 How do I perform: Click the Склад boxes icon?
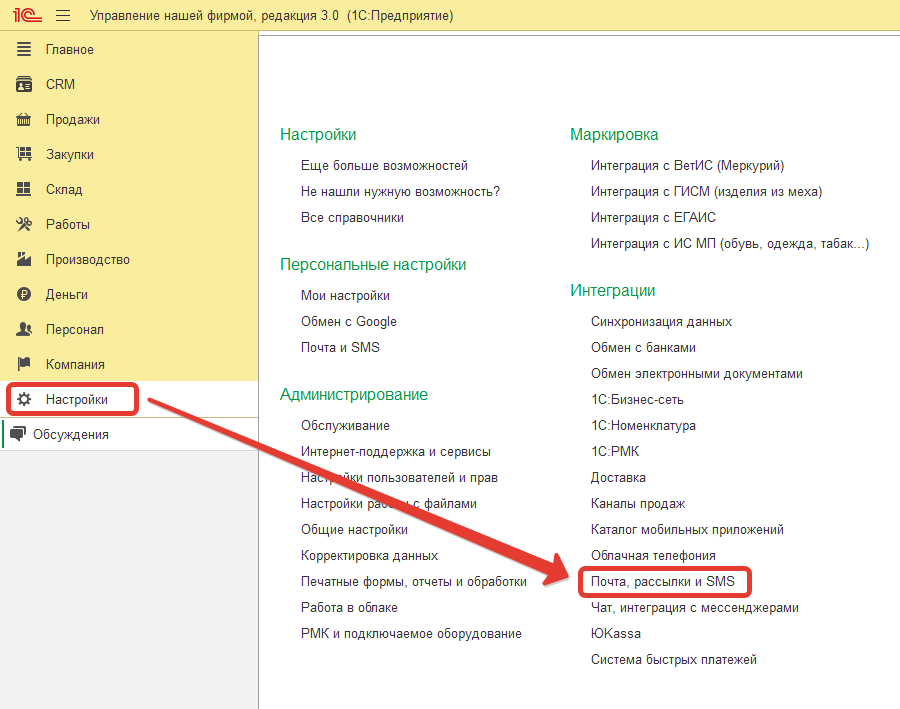24,189
